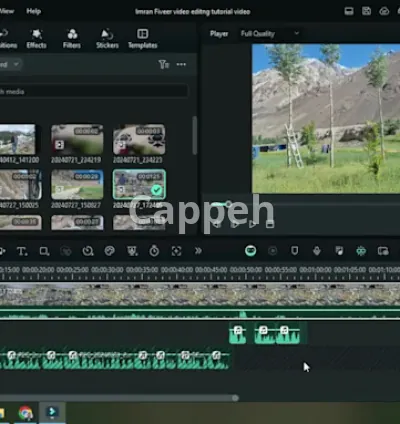Select the video clip's green audio waveform strip
Screen dimensions: 400x424
pyautogui.click(x=200, y=314)
